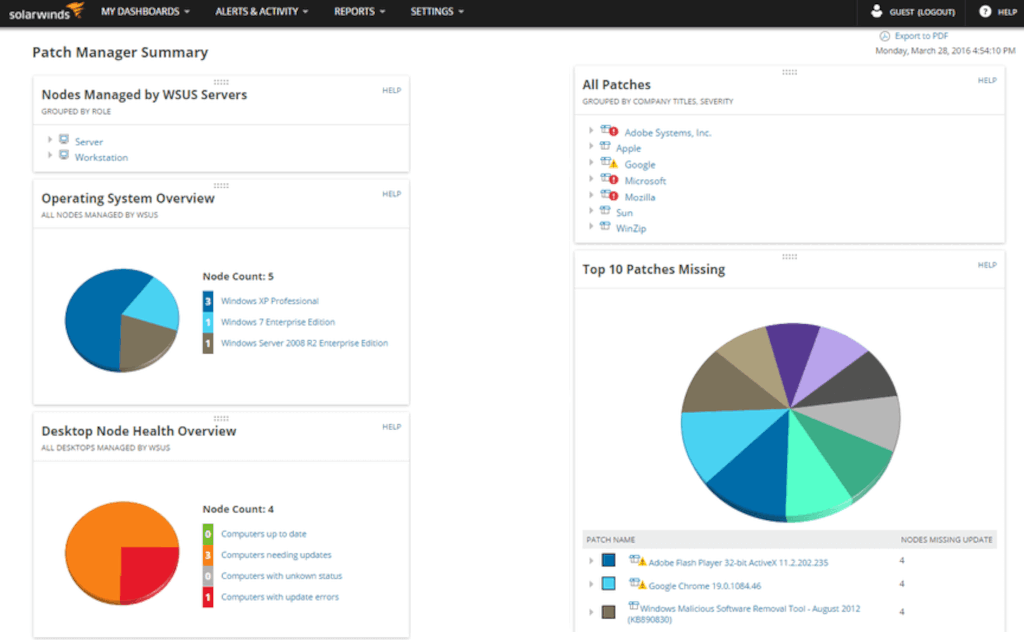Open the Windows Server 2008 R2 Enterprise Edition link
Screen dimensions: 1024x640
[304, 343]
